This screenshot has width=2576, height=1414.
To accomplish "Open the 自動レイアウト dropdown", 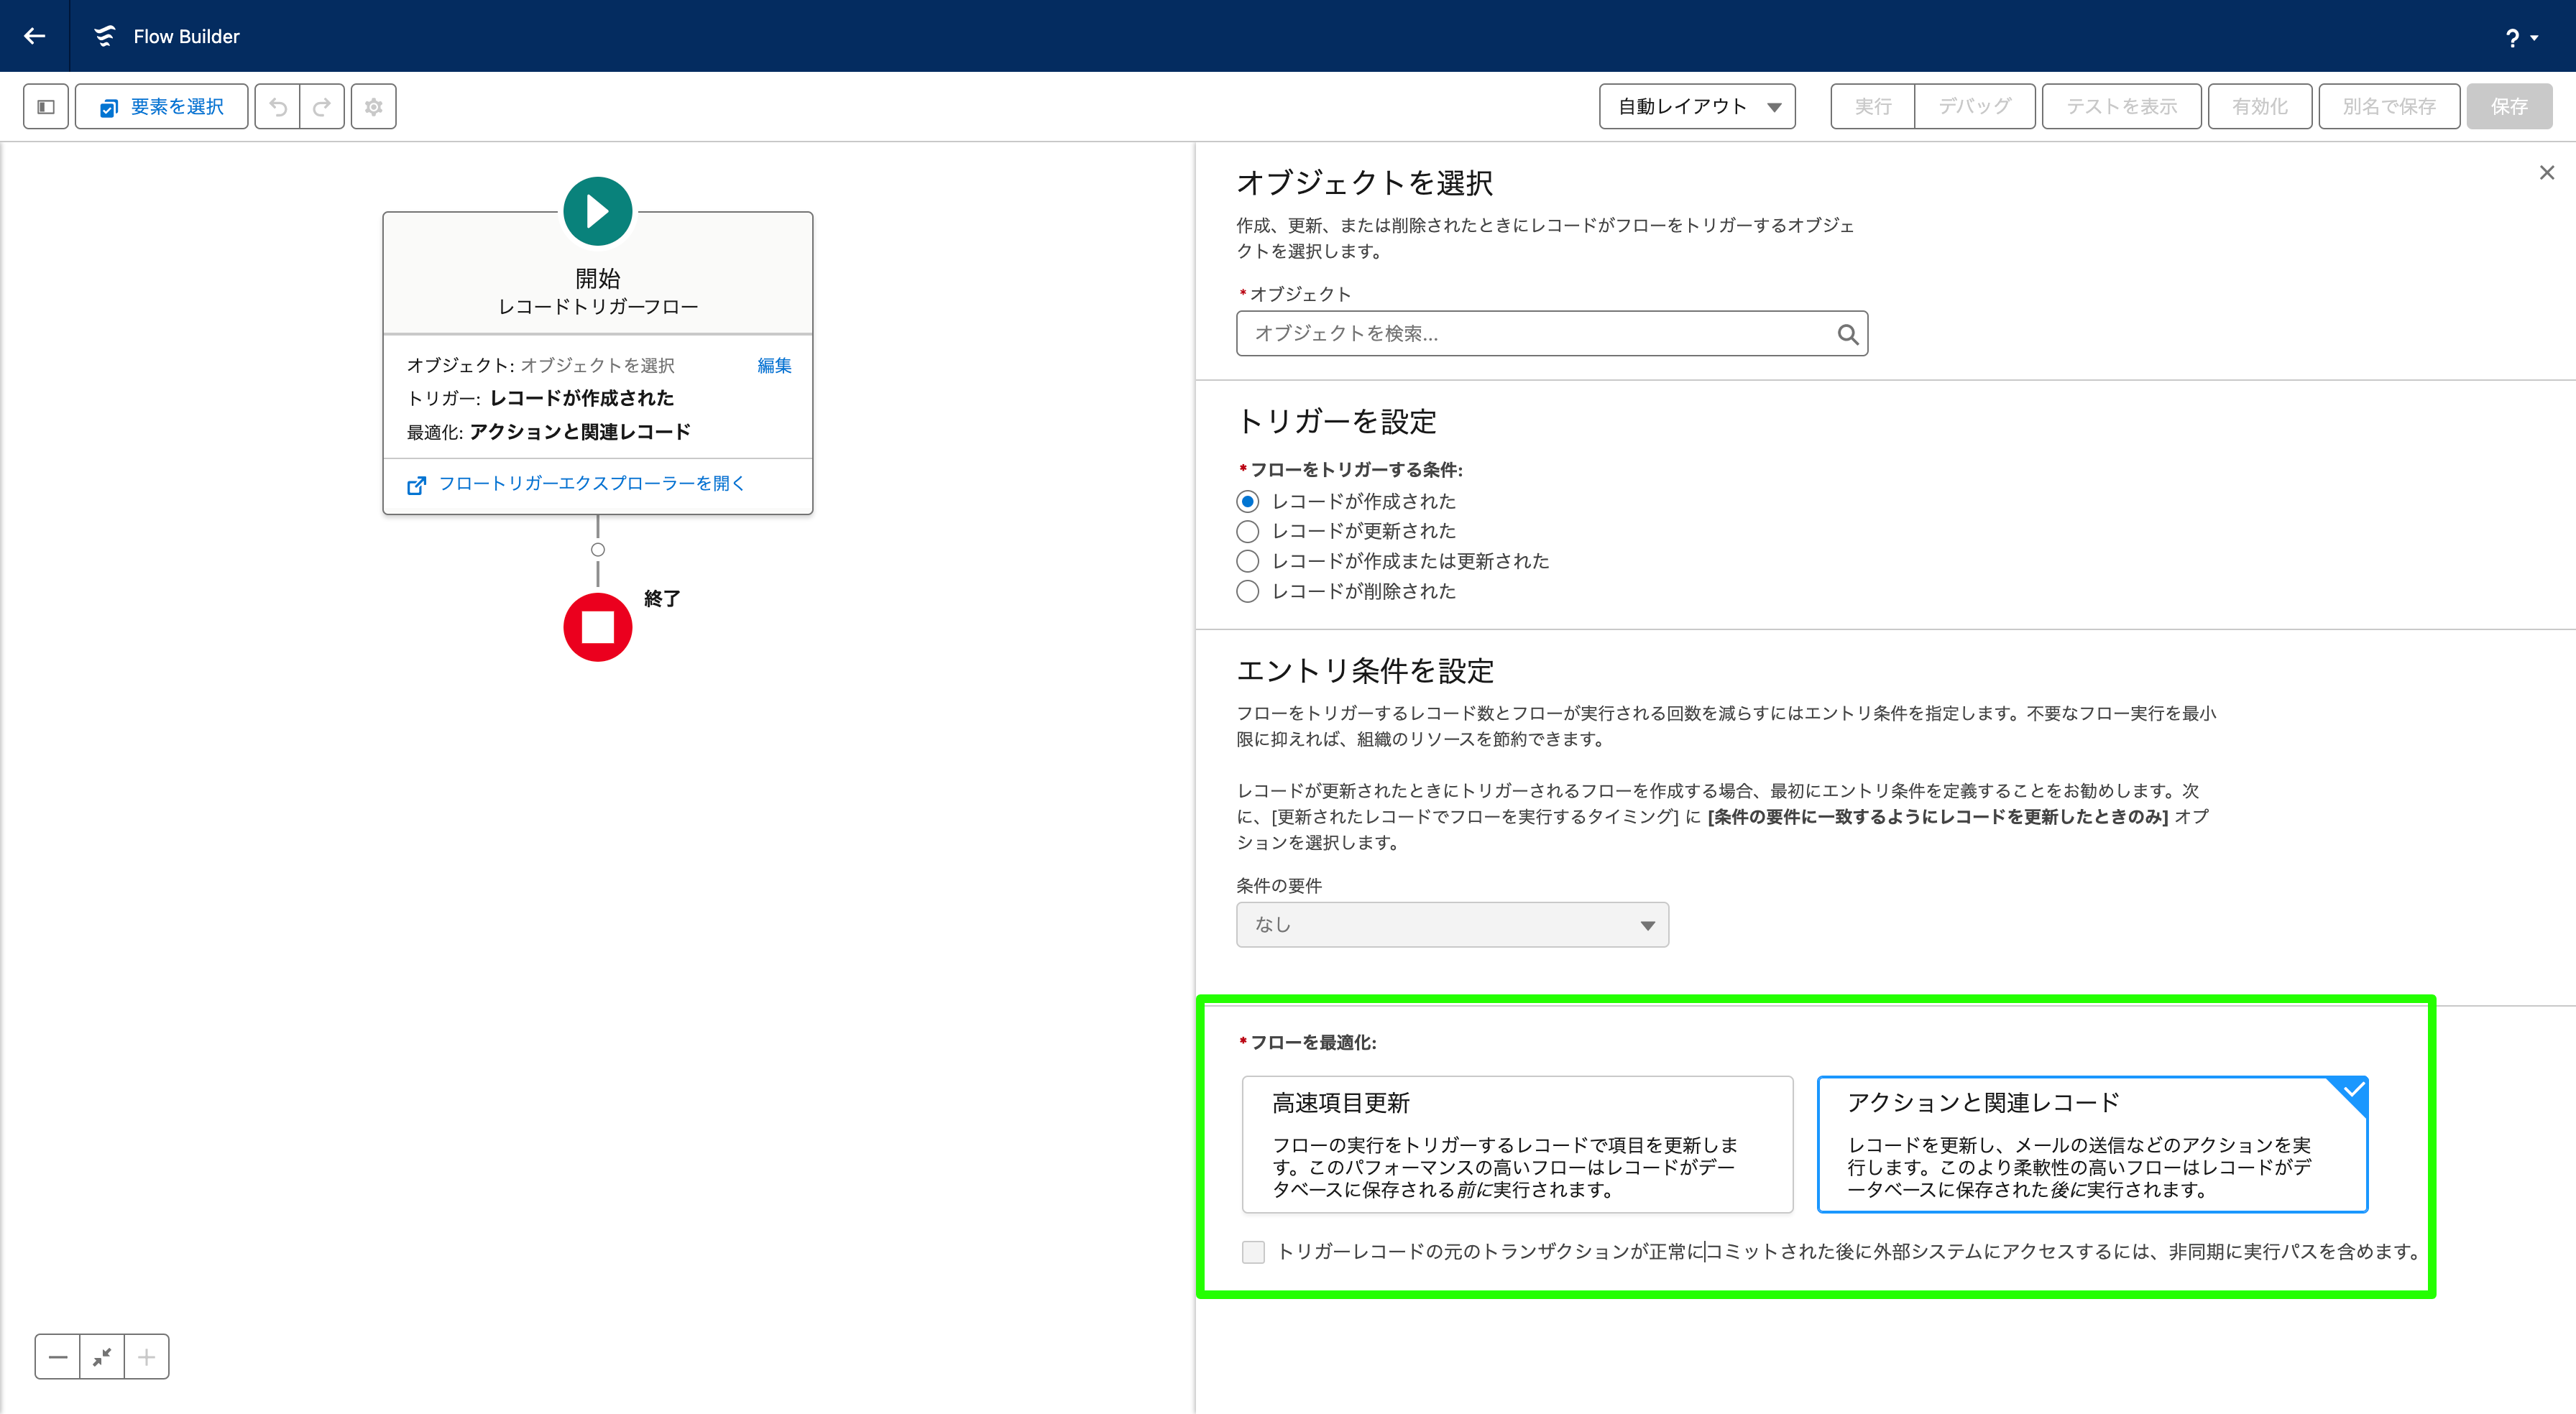I will pyautogui.click(x=1696, y=105).
